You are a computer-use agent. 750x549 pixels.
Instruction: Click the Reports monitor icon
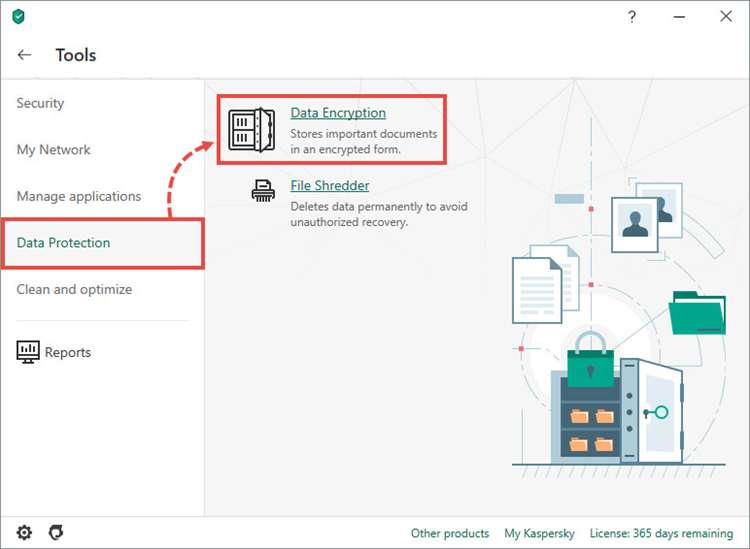[x=28, y=352]
